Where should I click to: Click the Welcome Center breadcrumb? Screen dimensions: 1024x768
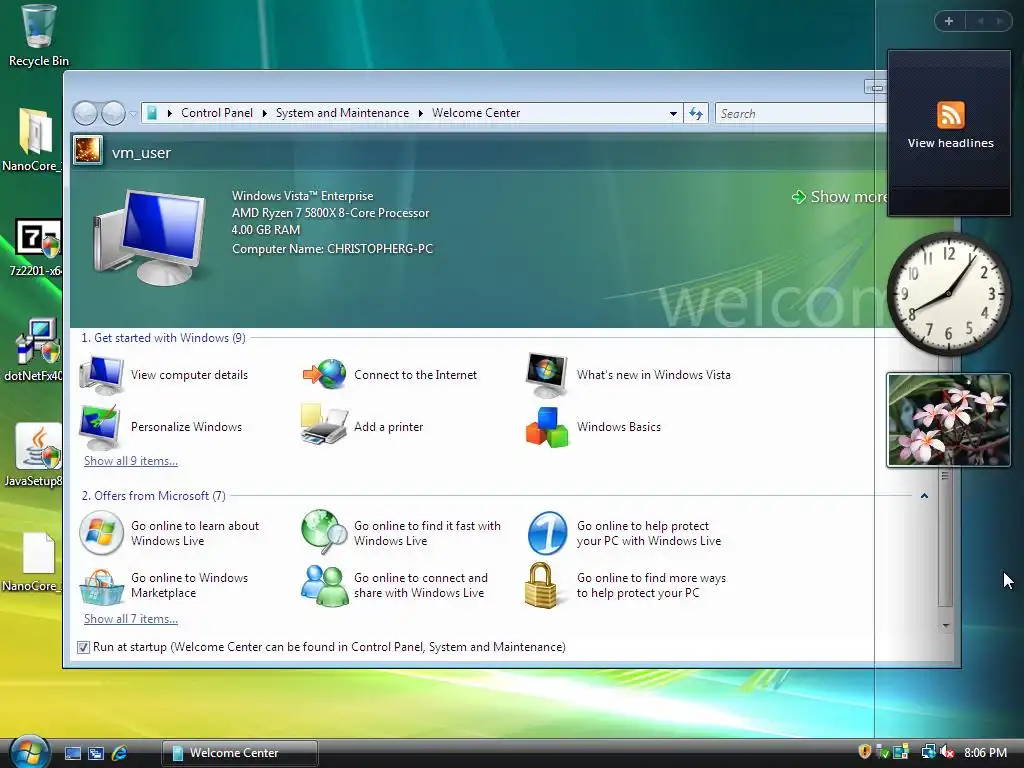pyautogui.click(x=476, y=113)
